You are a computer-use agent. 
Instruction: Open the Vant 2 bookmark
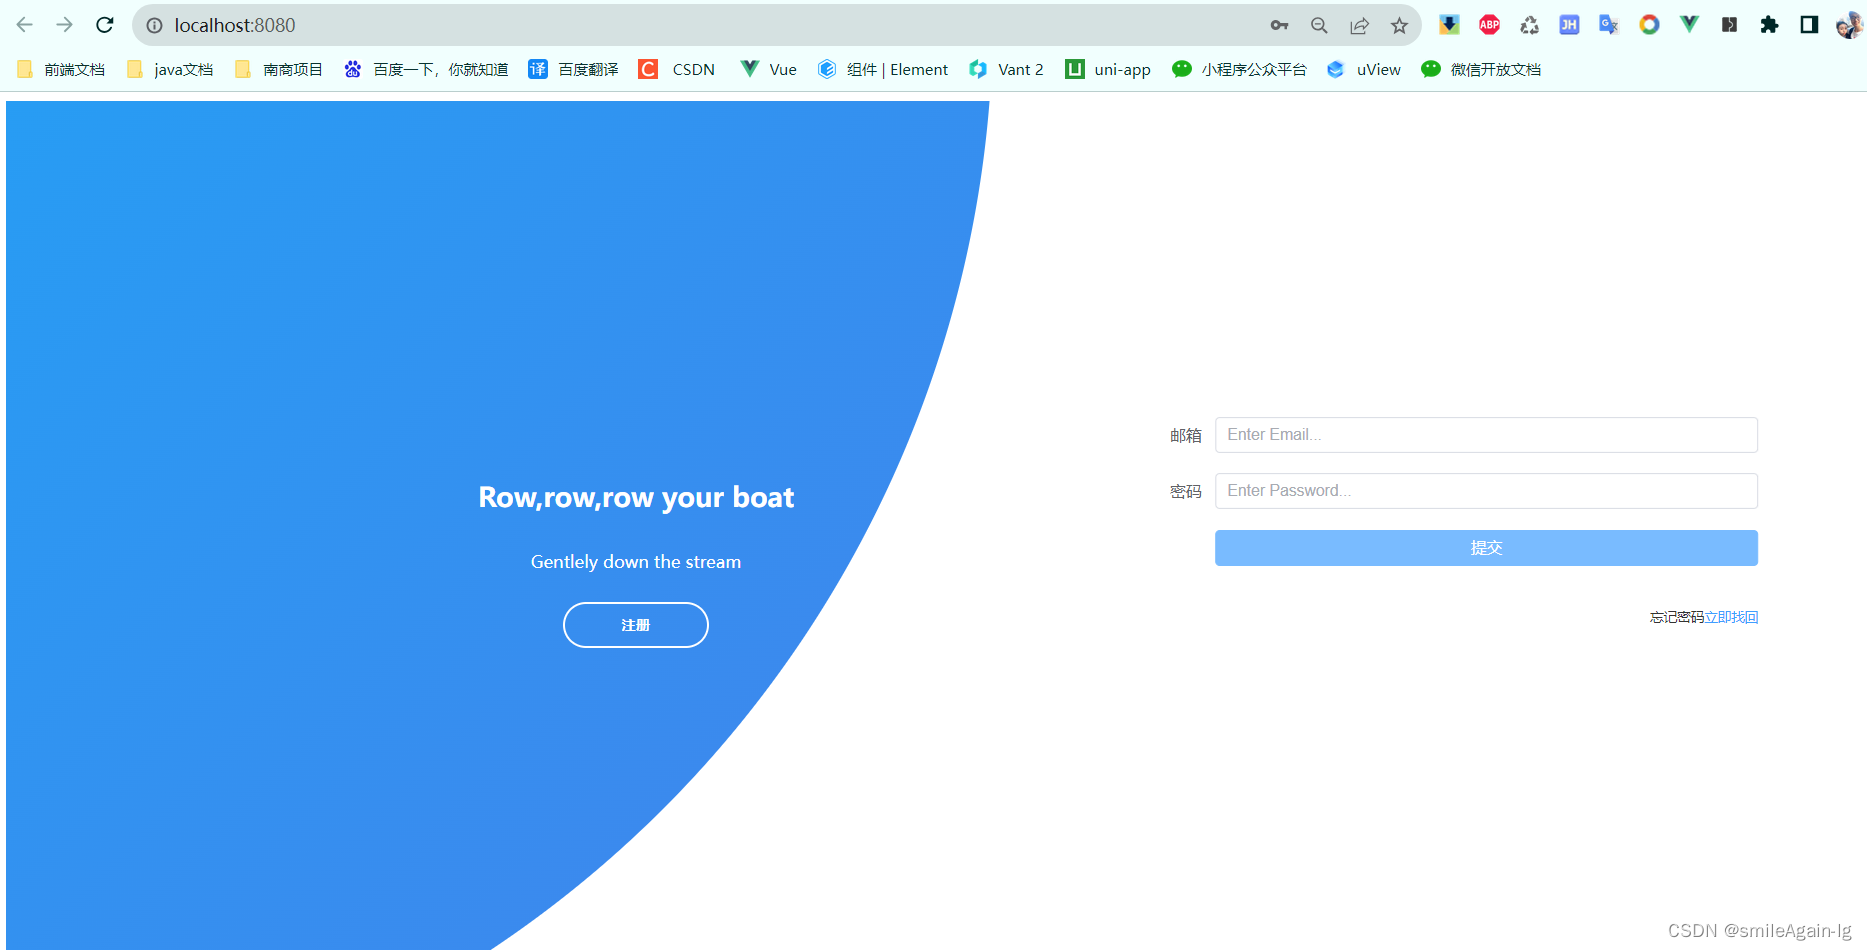(x=1006, y=69)
